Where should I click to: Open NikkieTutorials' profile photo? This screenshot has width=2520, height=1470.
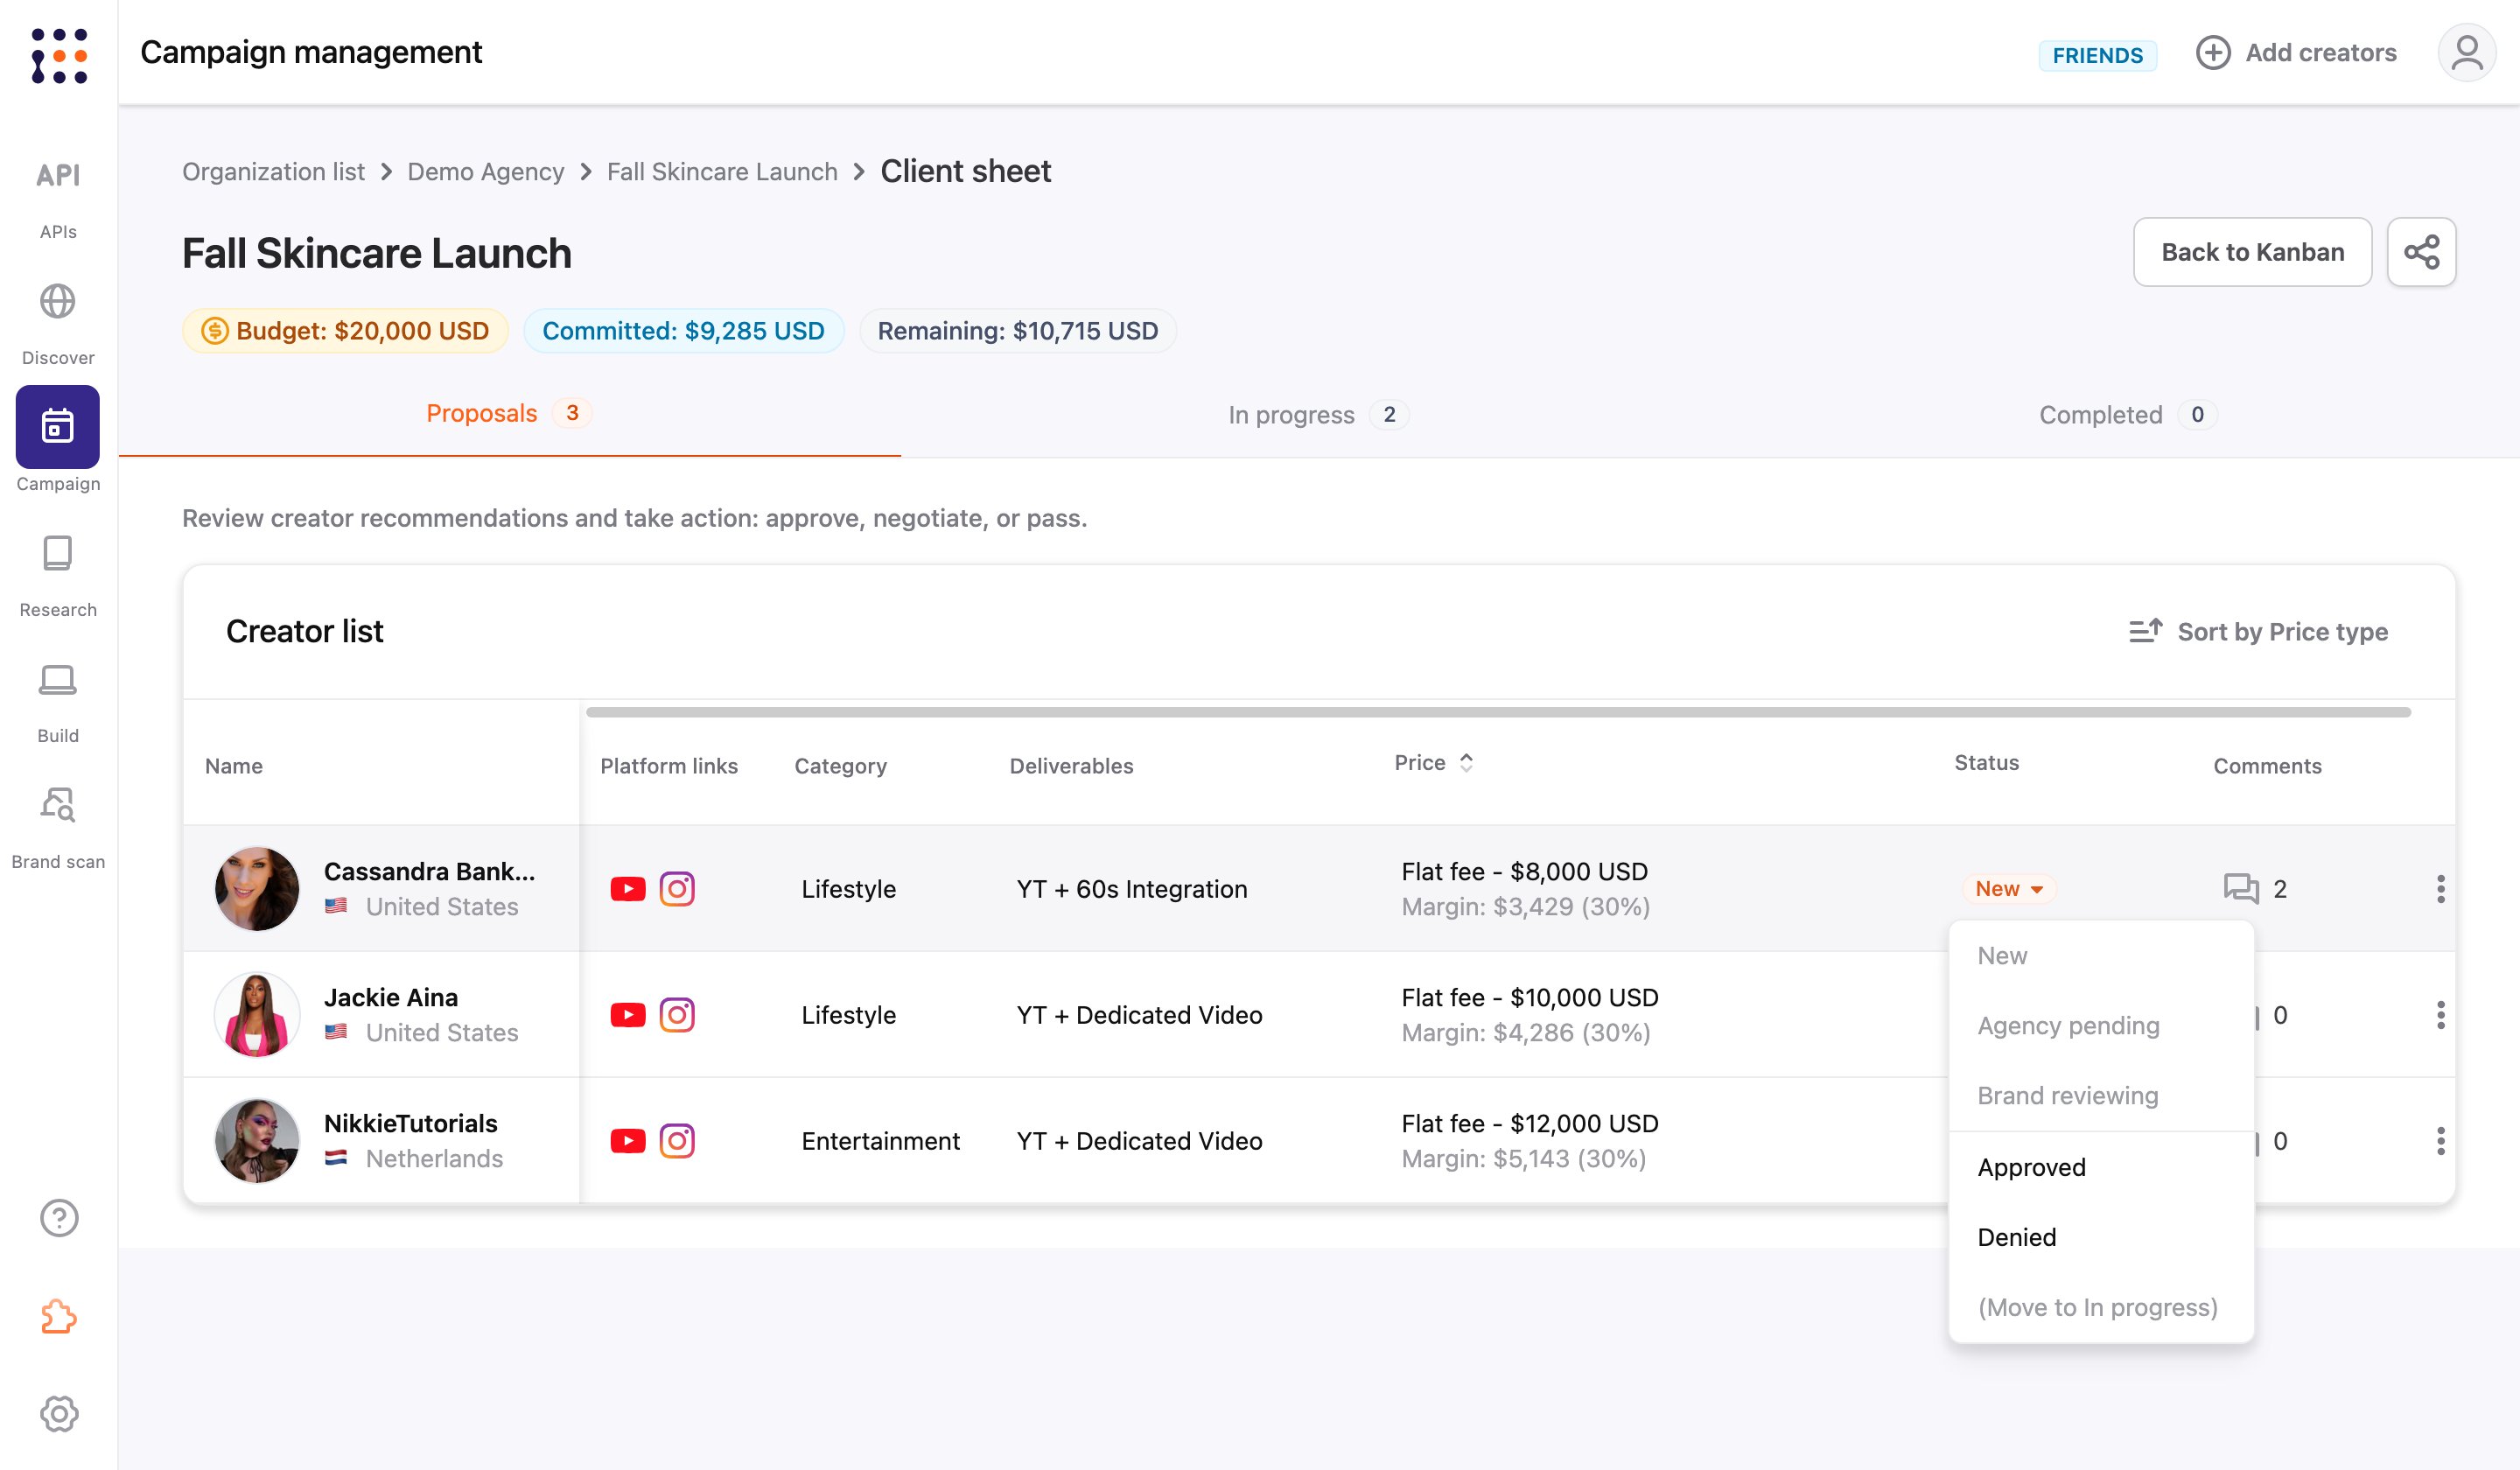(257, 1141)
